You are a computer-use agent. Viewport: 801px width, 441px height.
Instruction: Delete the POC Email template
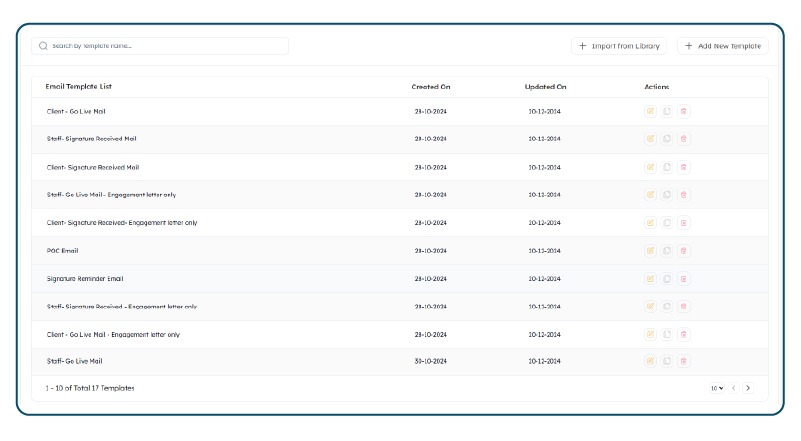[x=684, y=251]
